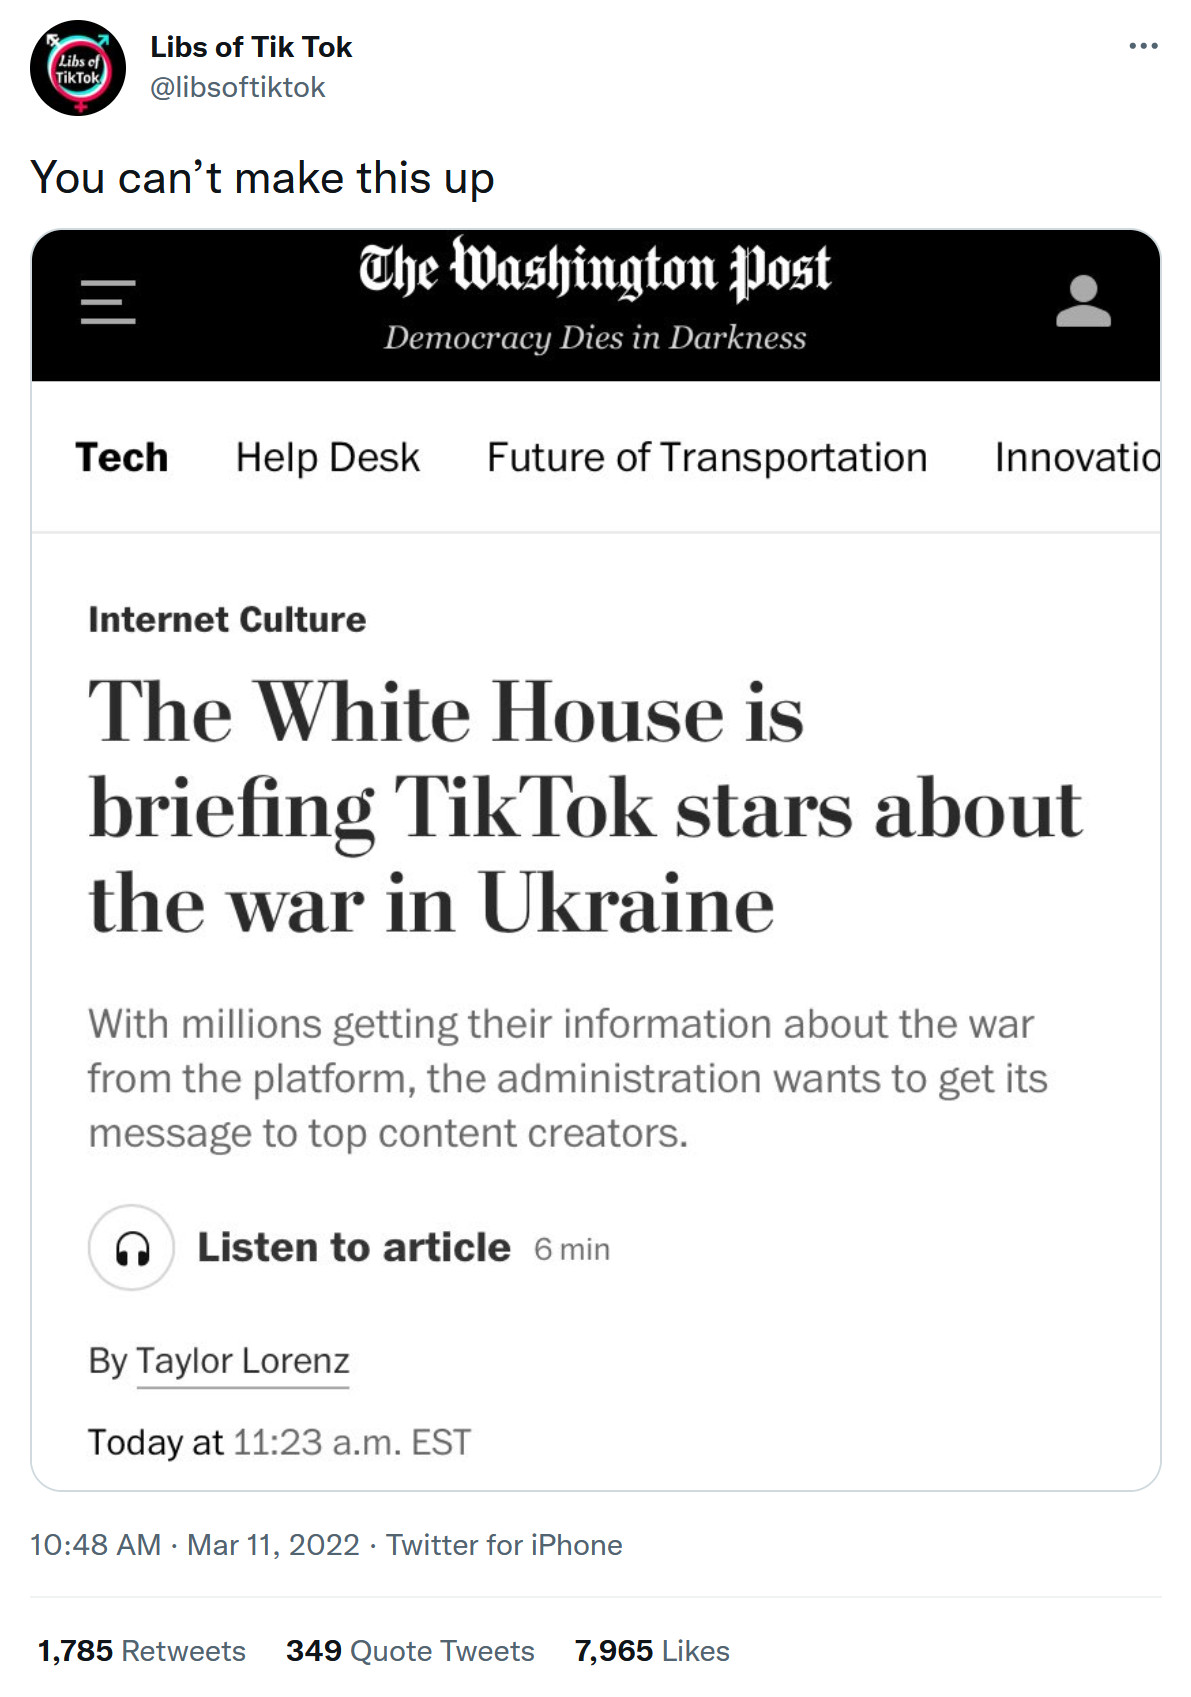Show the 7,965 Likes list
This screenshot has width=1191, height=1697.
(652, 1651)
